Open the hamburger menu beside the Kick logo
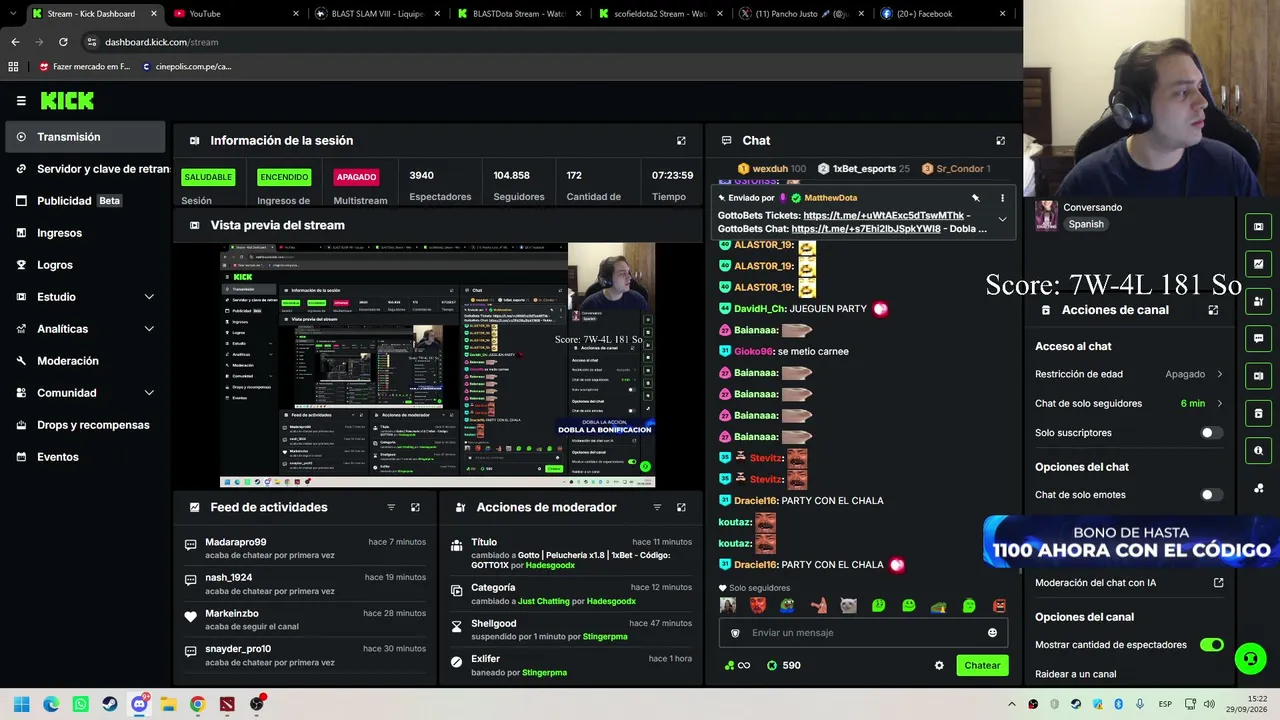Screen dimensions: 1280x720 21,101
